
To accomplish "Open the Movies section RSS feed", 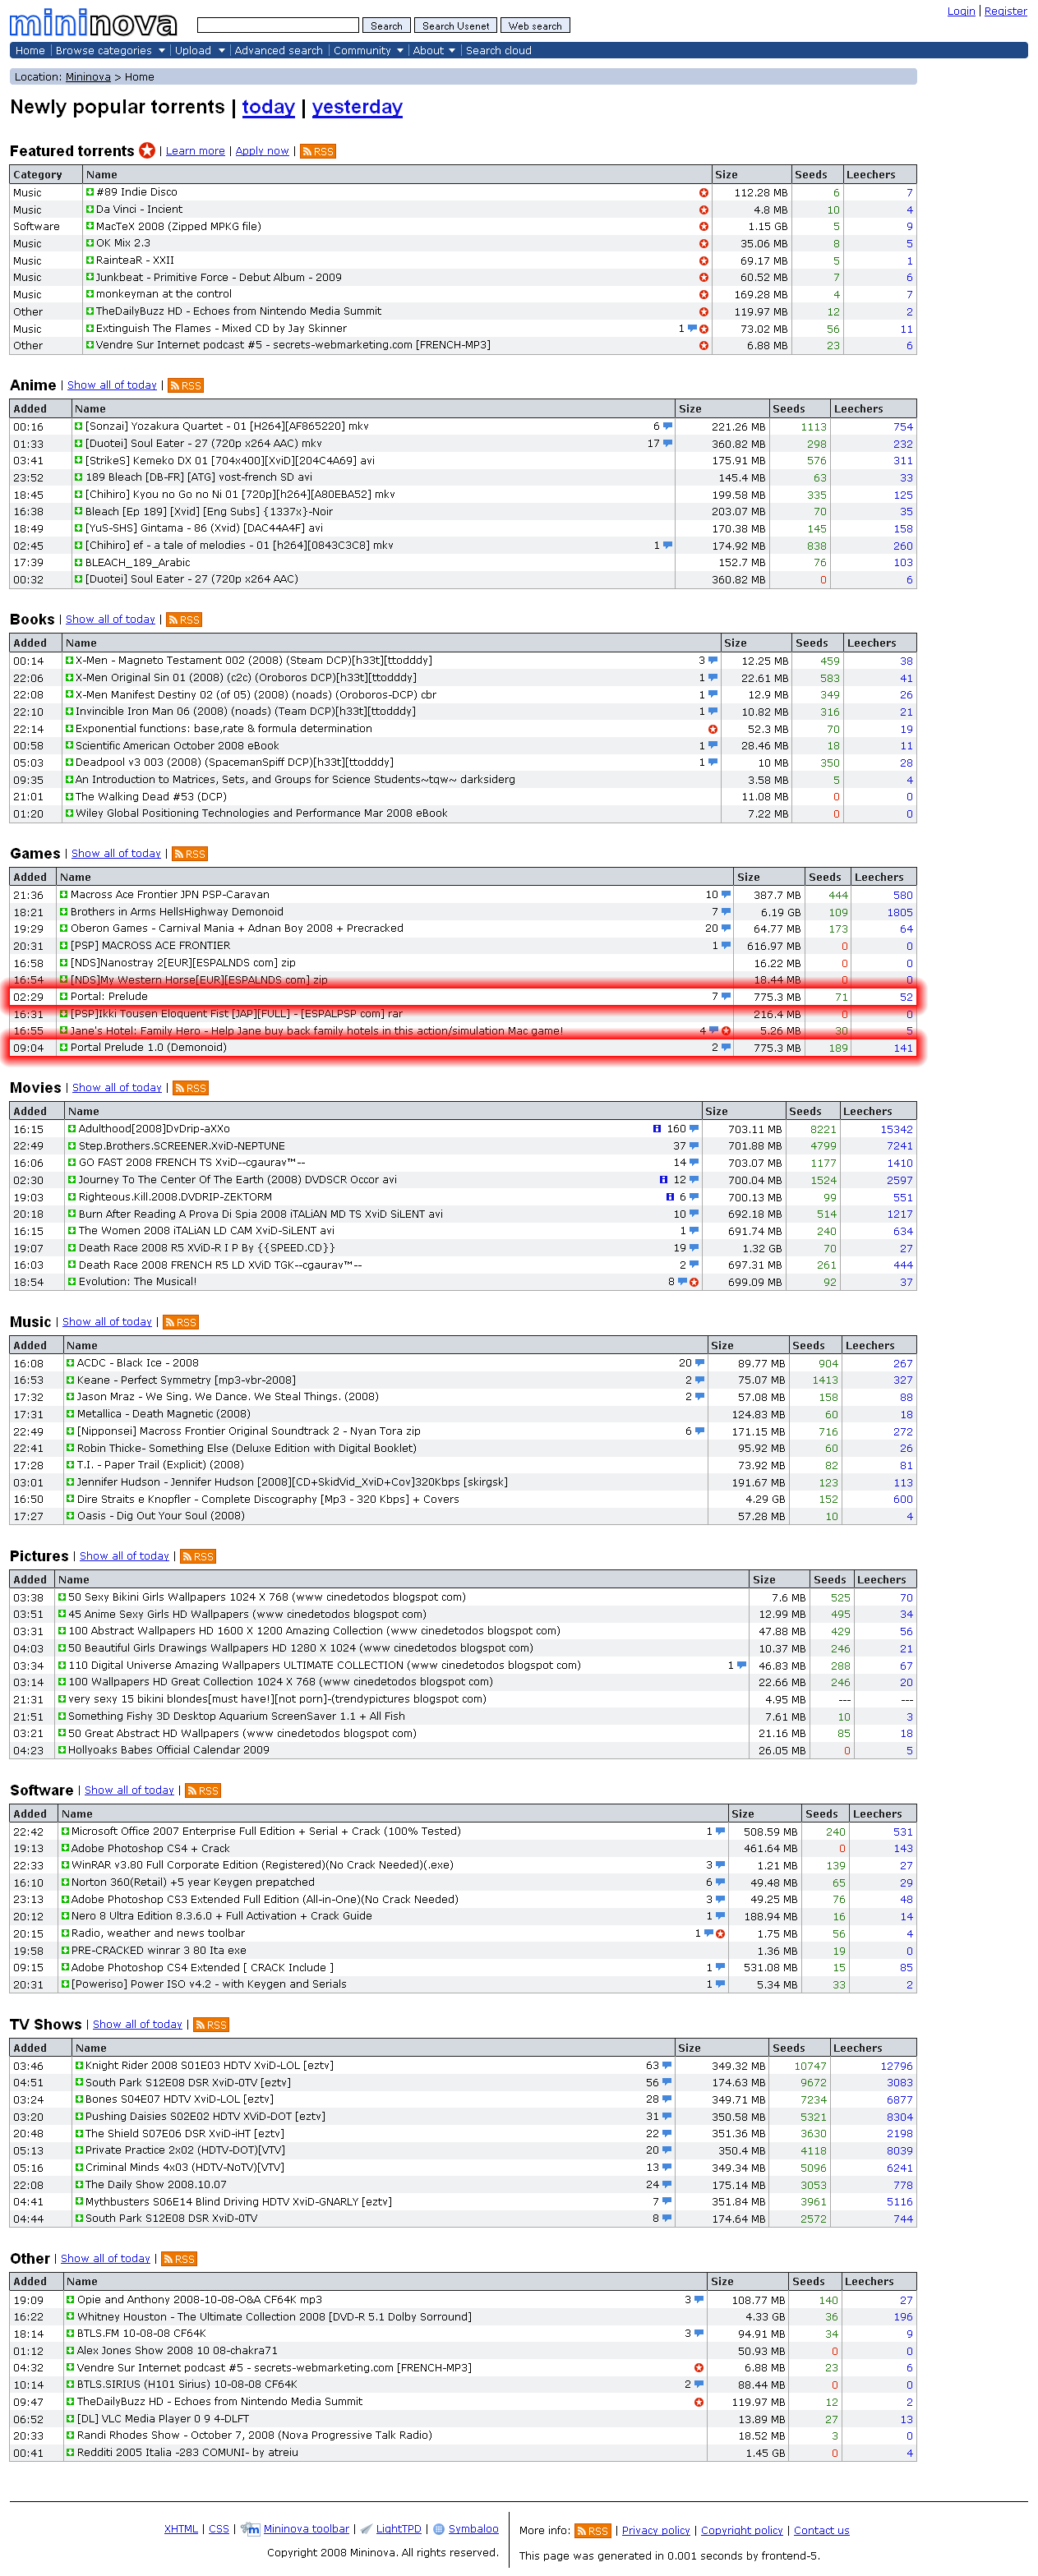I will (x=191, y=1088).
